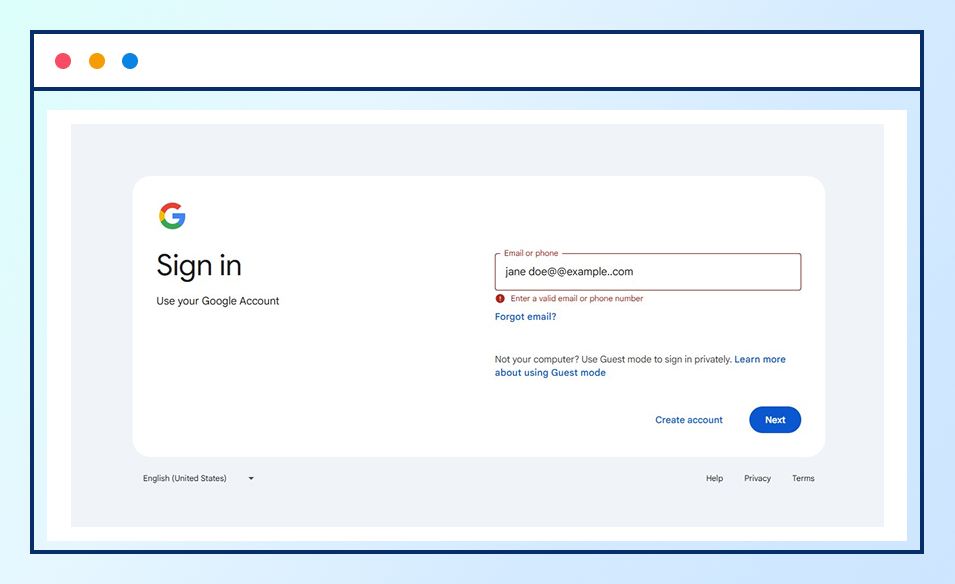The image size is (955, 584).
Task: Open the language selection dropdown
Action: [x=197, y=478]
